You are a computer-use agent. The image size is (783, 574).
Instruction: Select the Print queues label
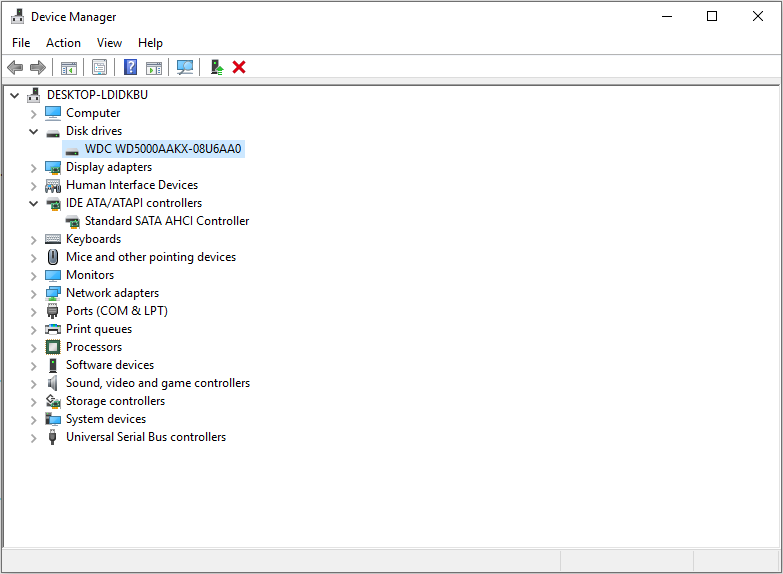point(99,329)
